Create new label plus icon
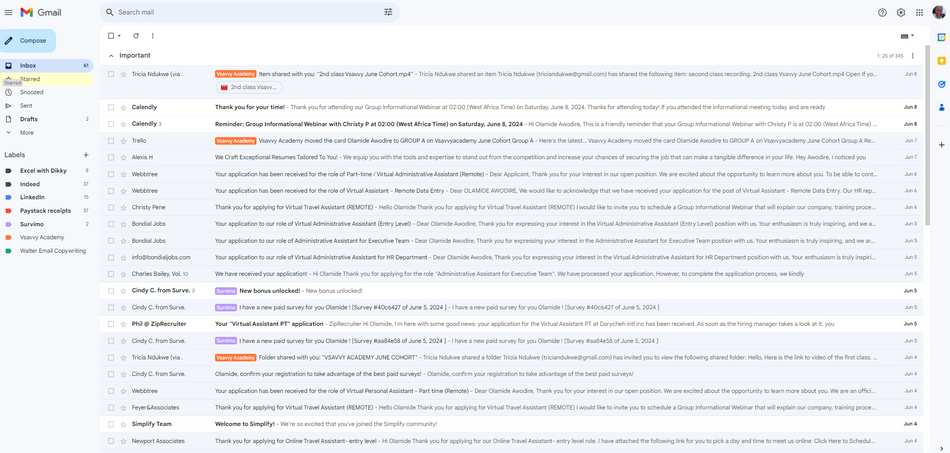 tap(85, 155)
